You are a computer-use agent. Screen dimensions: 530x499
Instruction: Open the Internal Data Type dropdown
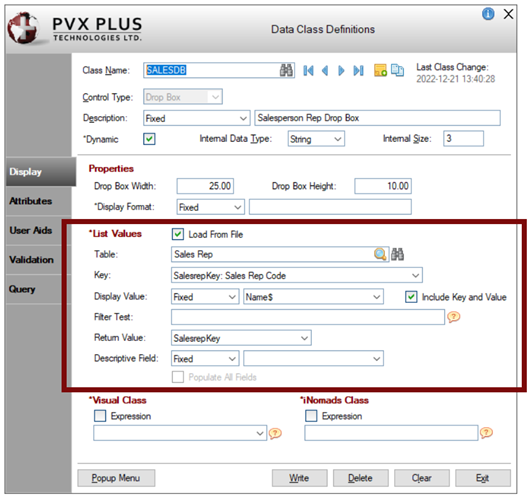tap(316, 139)
